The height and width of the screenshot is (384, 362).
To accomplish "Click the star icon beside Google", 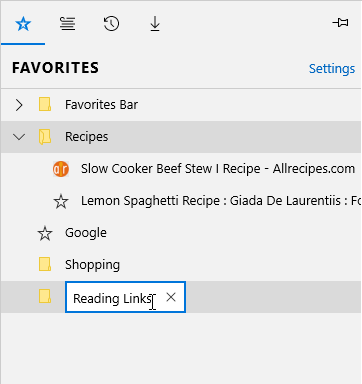I will [x=45, y=233].
